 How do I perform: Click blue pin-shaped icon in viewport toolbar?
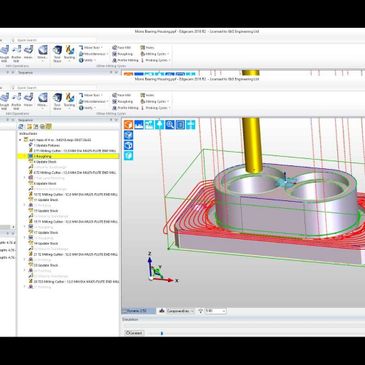[159, 125]
